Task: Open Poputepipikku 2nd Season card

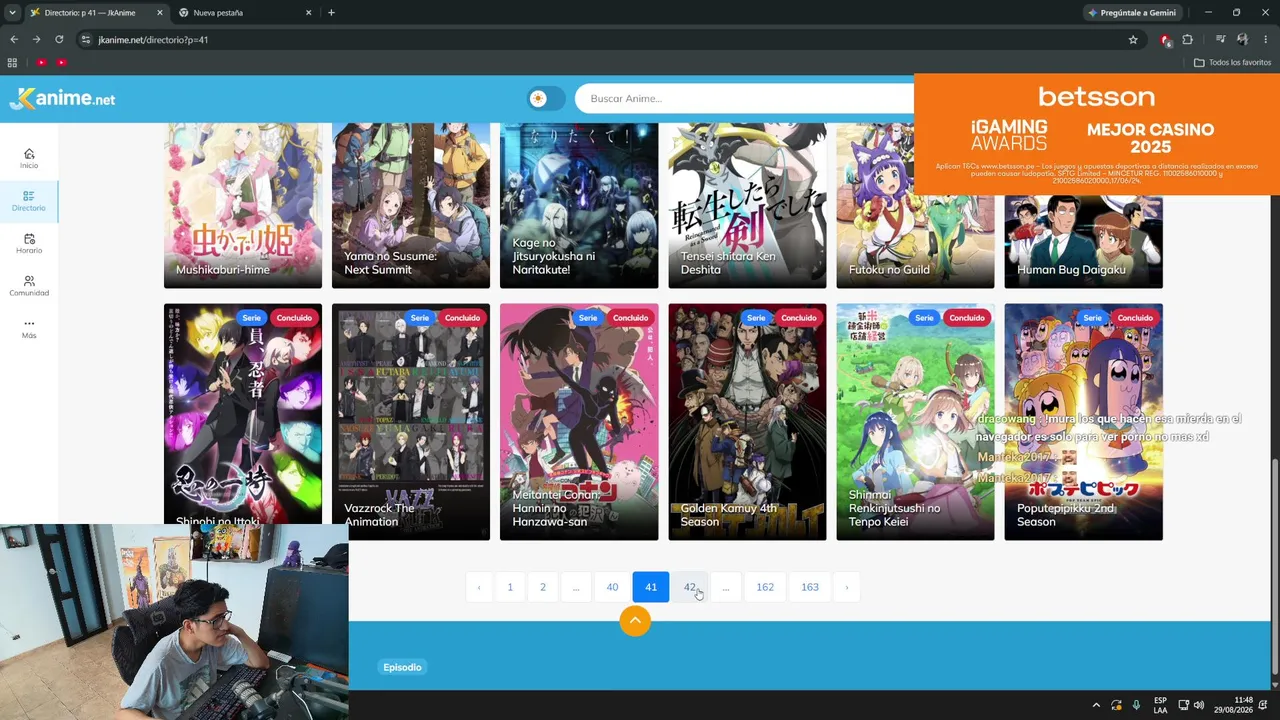Action: (1083, 422)
